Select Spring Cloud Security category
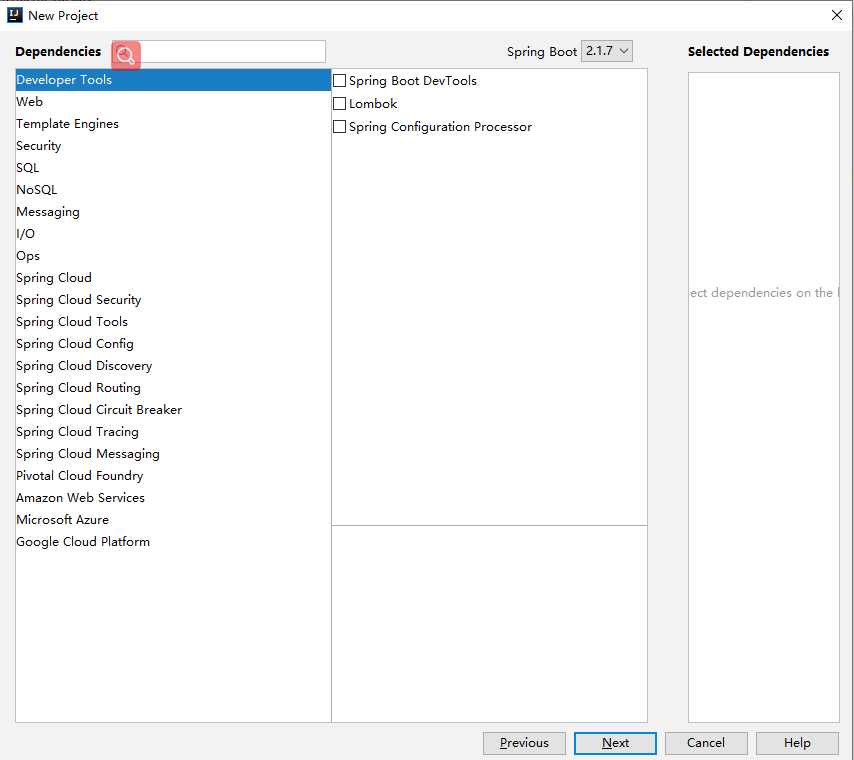This screenshot has width=854, height=760. coord(173,300)
